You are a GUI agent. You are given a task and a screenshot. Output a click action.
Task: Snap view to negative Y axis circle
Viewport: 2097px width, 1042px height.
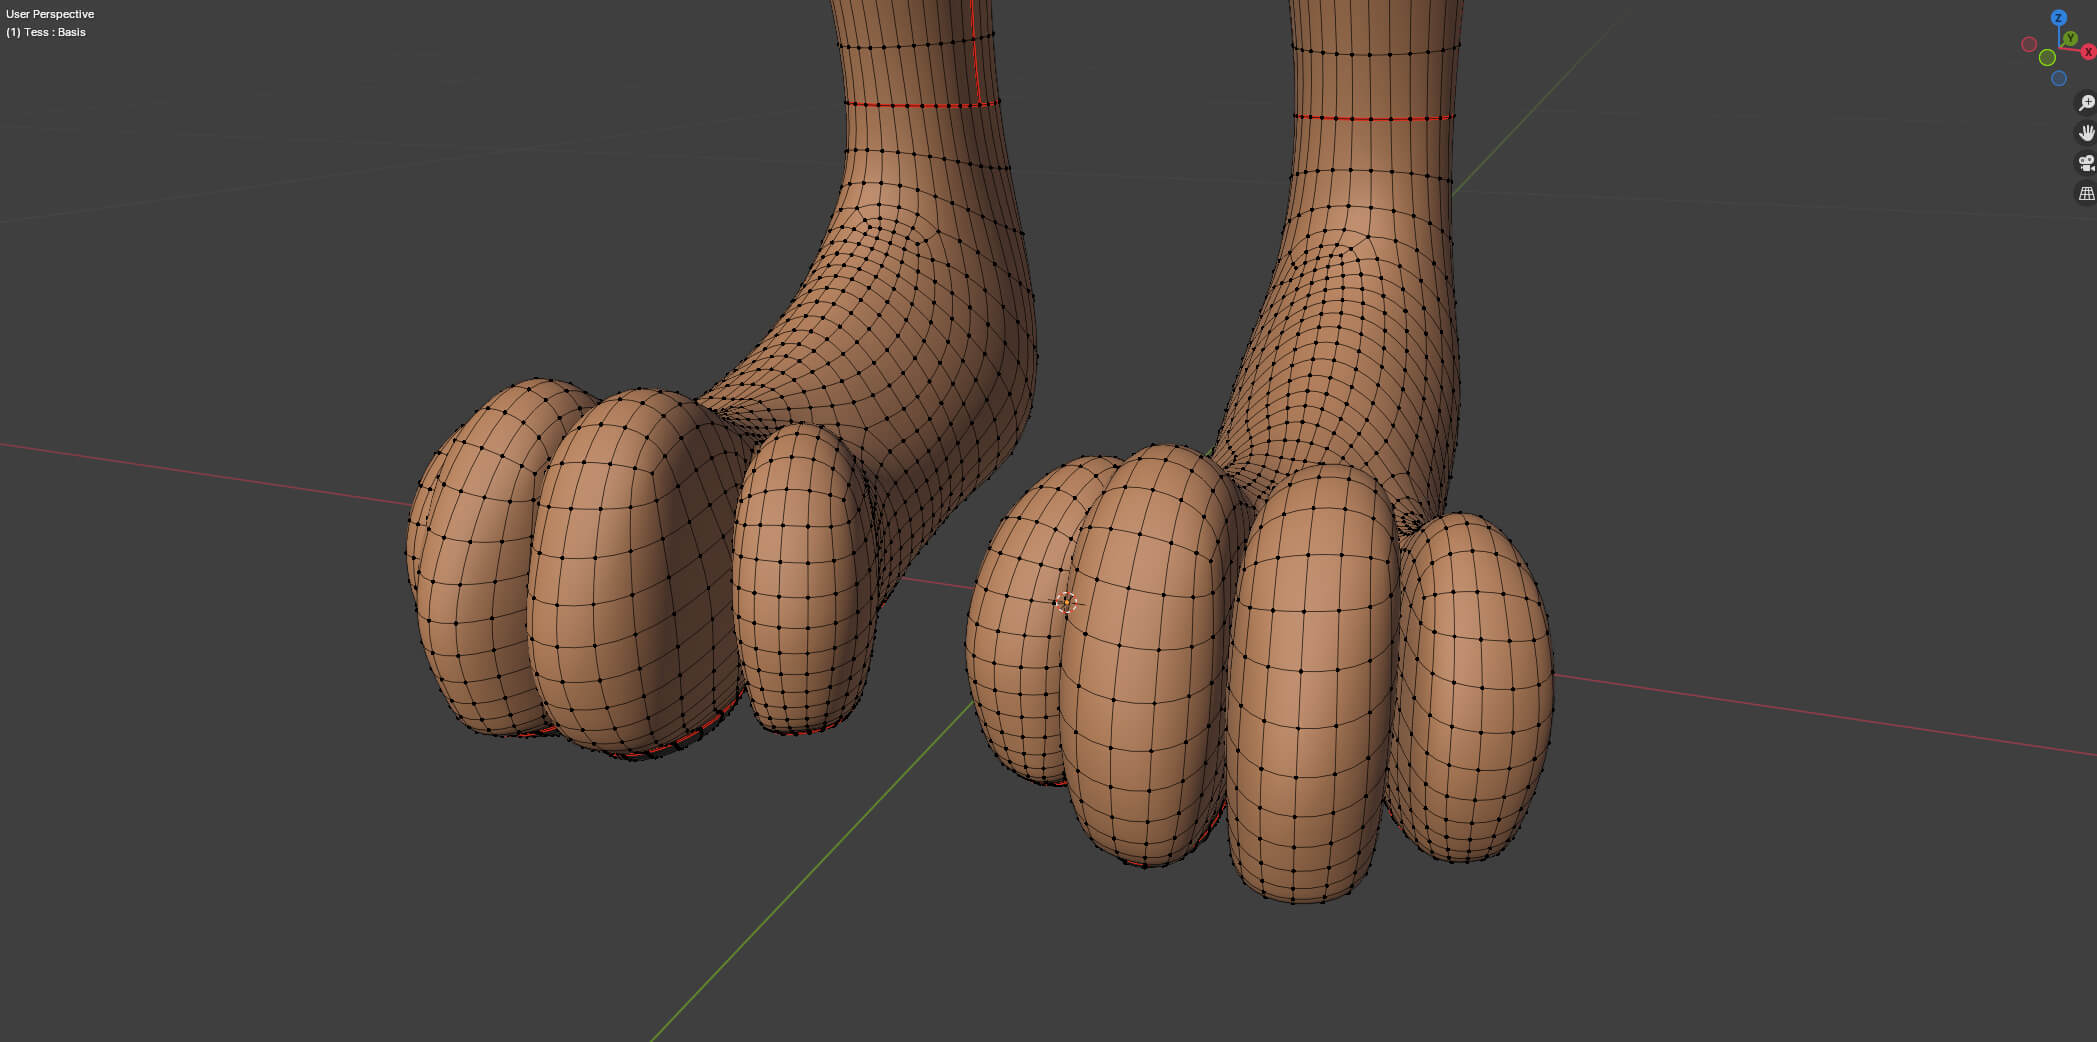pyautogui.click(x=2047, y=58)
